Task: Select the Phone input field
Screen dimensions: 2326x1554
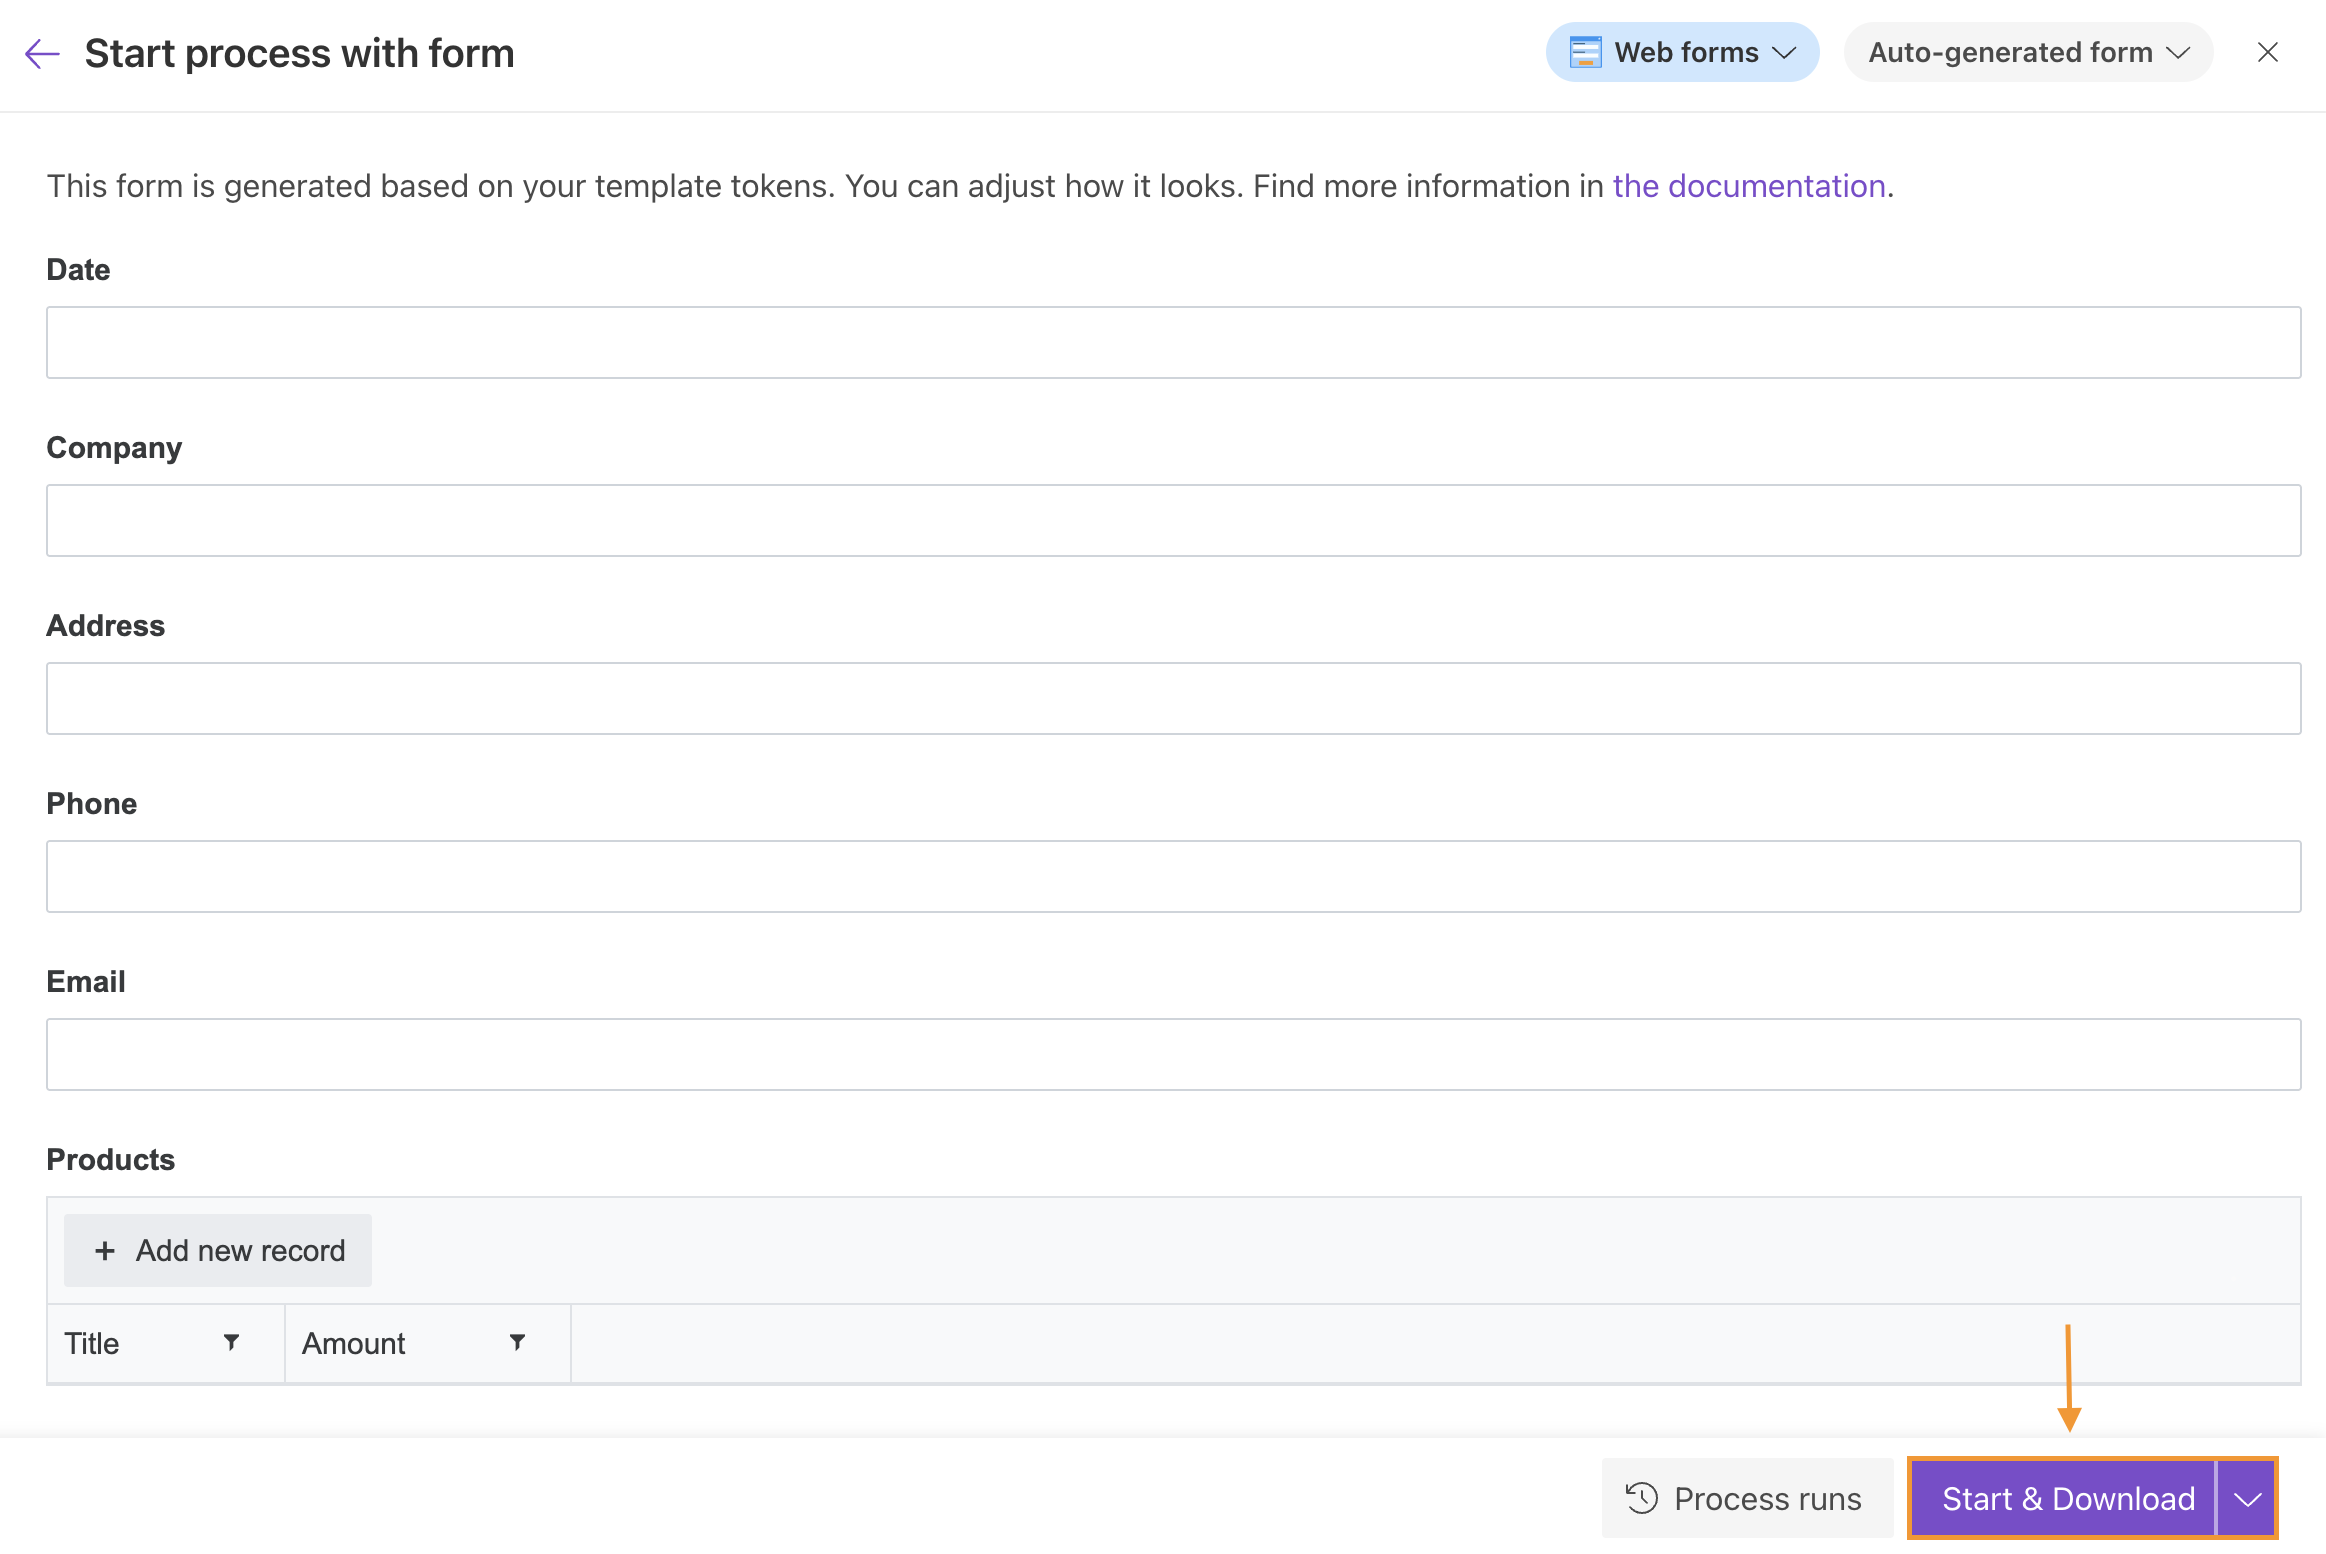Action: [x=1173, y=877]
